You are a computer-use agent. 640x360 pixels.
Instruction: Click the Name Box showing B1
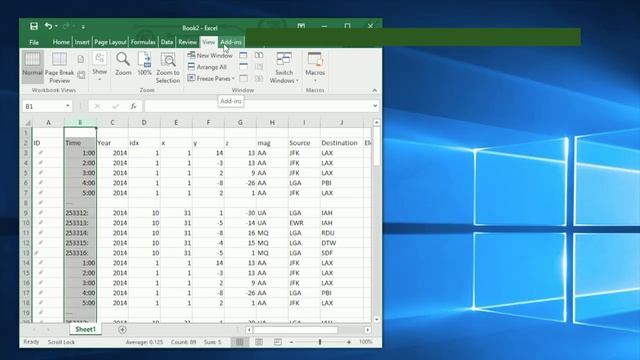click(x=43, y=107)
